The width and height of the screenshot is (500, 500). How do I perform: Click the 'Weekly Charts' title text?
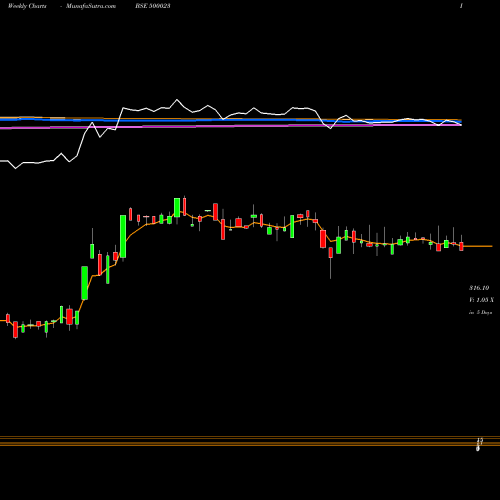point(27,6)
